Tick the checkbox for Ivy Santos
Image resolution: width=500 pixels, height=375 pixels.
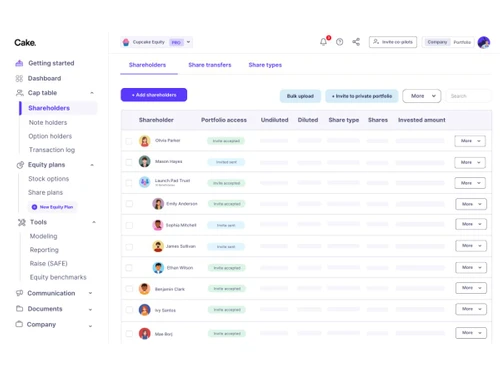[129, 310]
